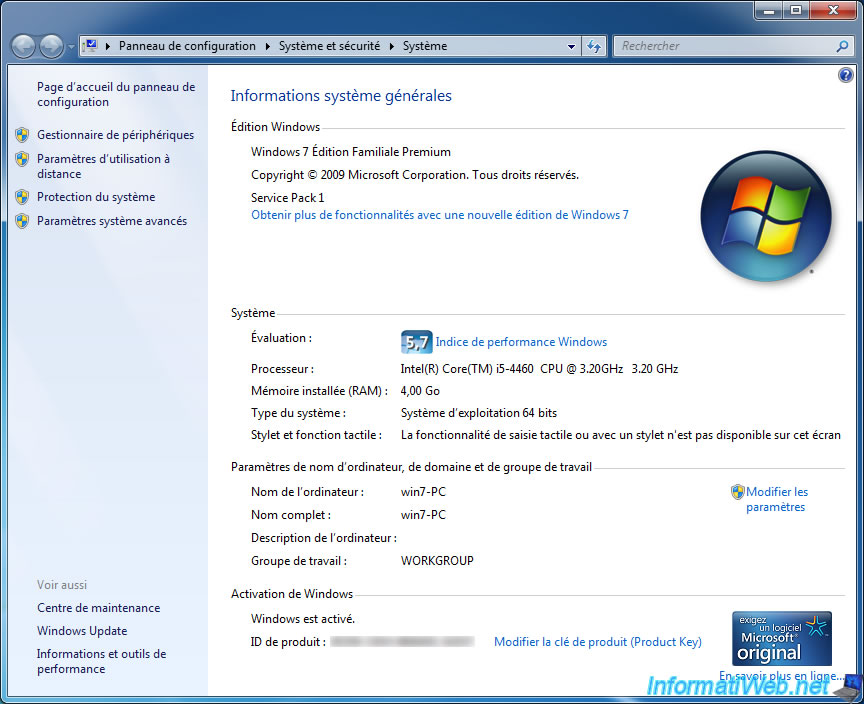The width and height of the screenshot is (864, 704).
Task: Expand the arrow after Système et sécurité breadcrumb
Action: (x=393, y=46)
